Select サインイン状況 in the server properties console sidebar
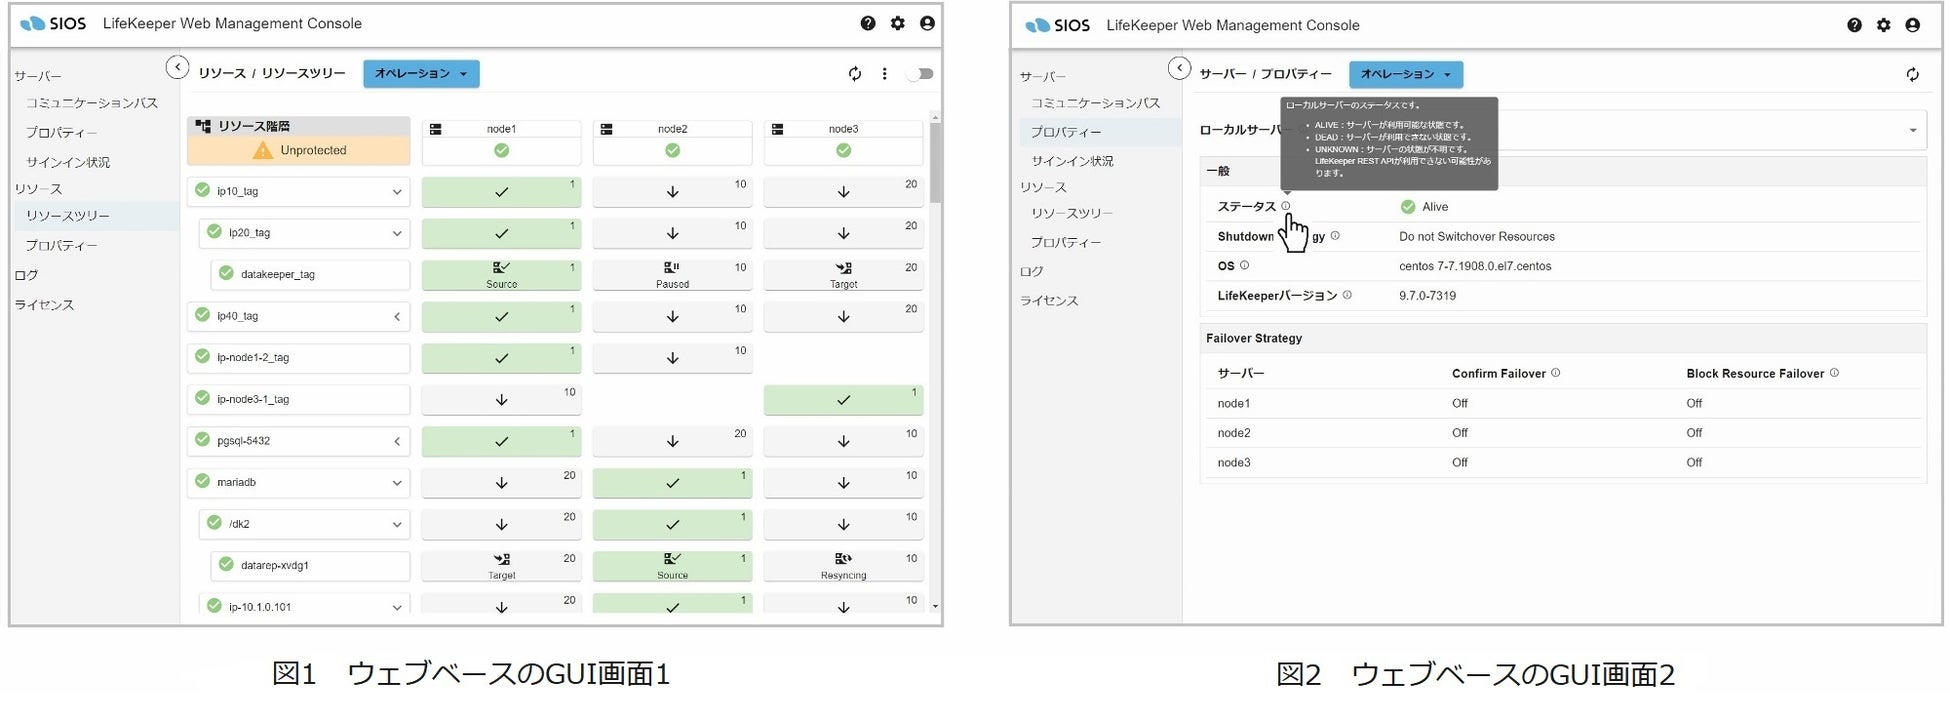This screenshot has width=1950, height=722. point(1072,161)
